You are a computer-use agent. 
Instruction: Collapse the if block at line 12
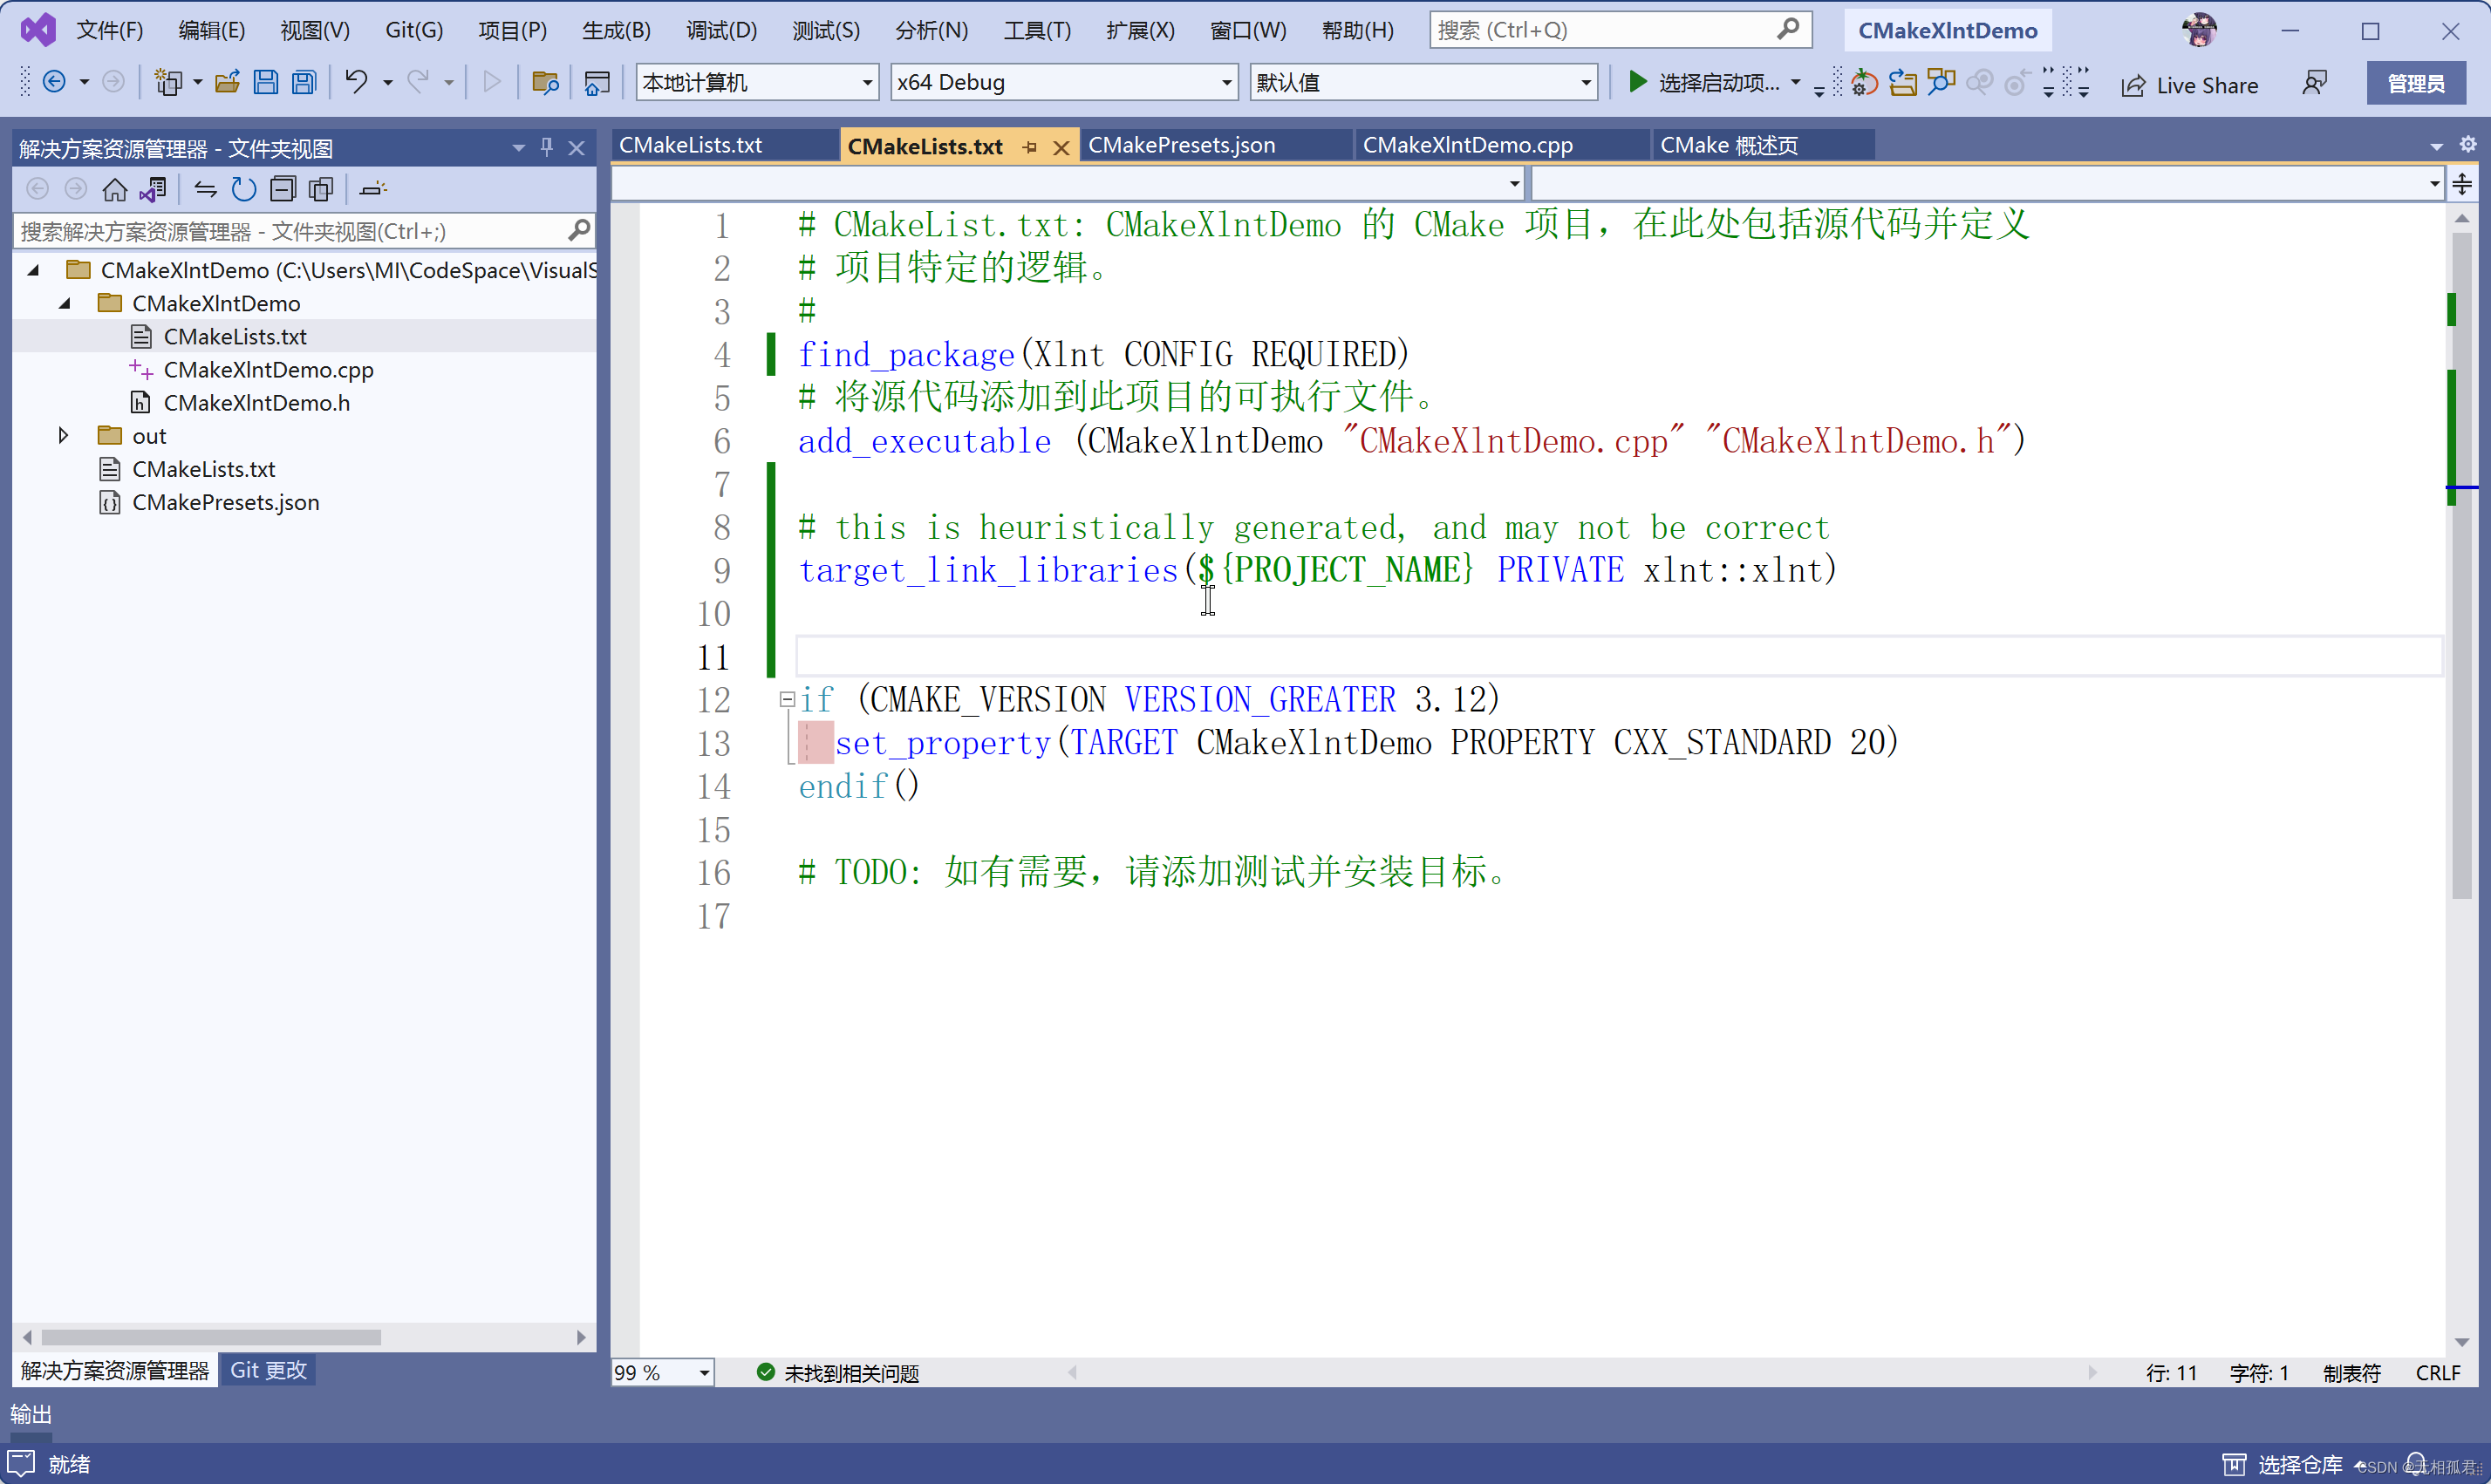coord(787,700)
